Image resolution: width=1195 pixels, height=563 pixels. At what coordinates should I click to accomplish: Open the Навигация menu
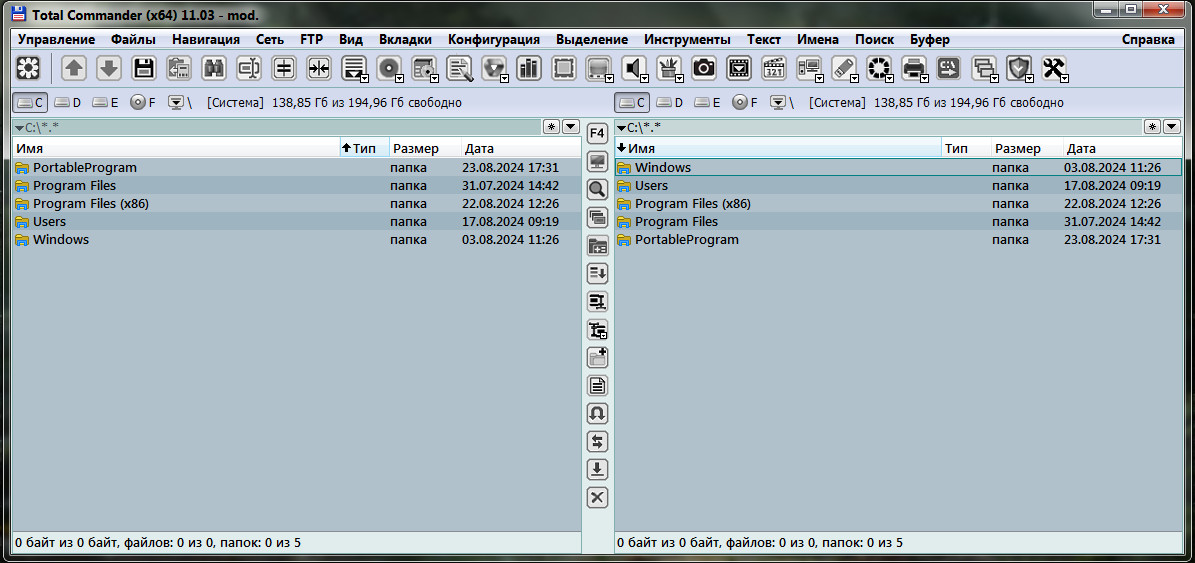click(206, 40)
